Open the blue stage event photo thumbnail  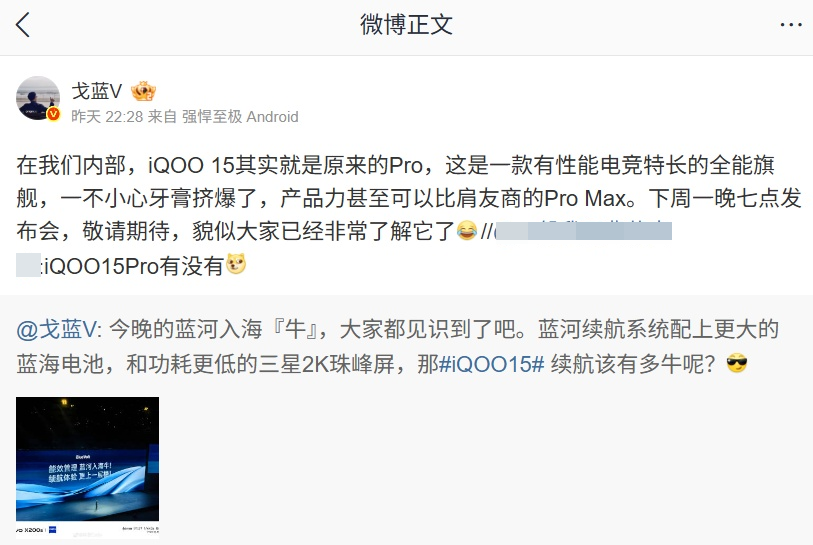click(x=88, y=467)
